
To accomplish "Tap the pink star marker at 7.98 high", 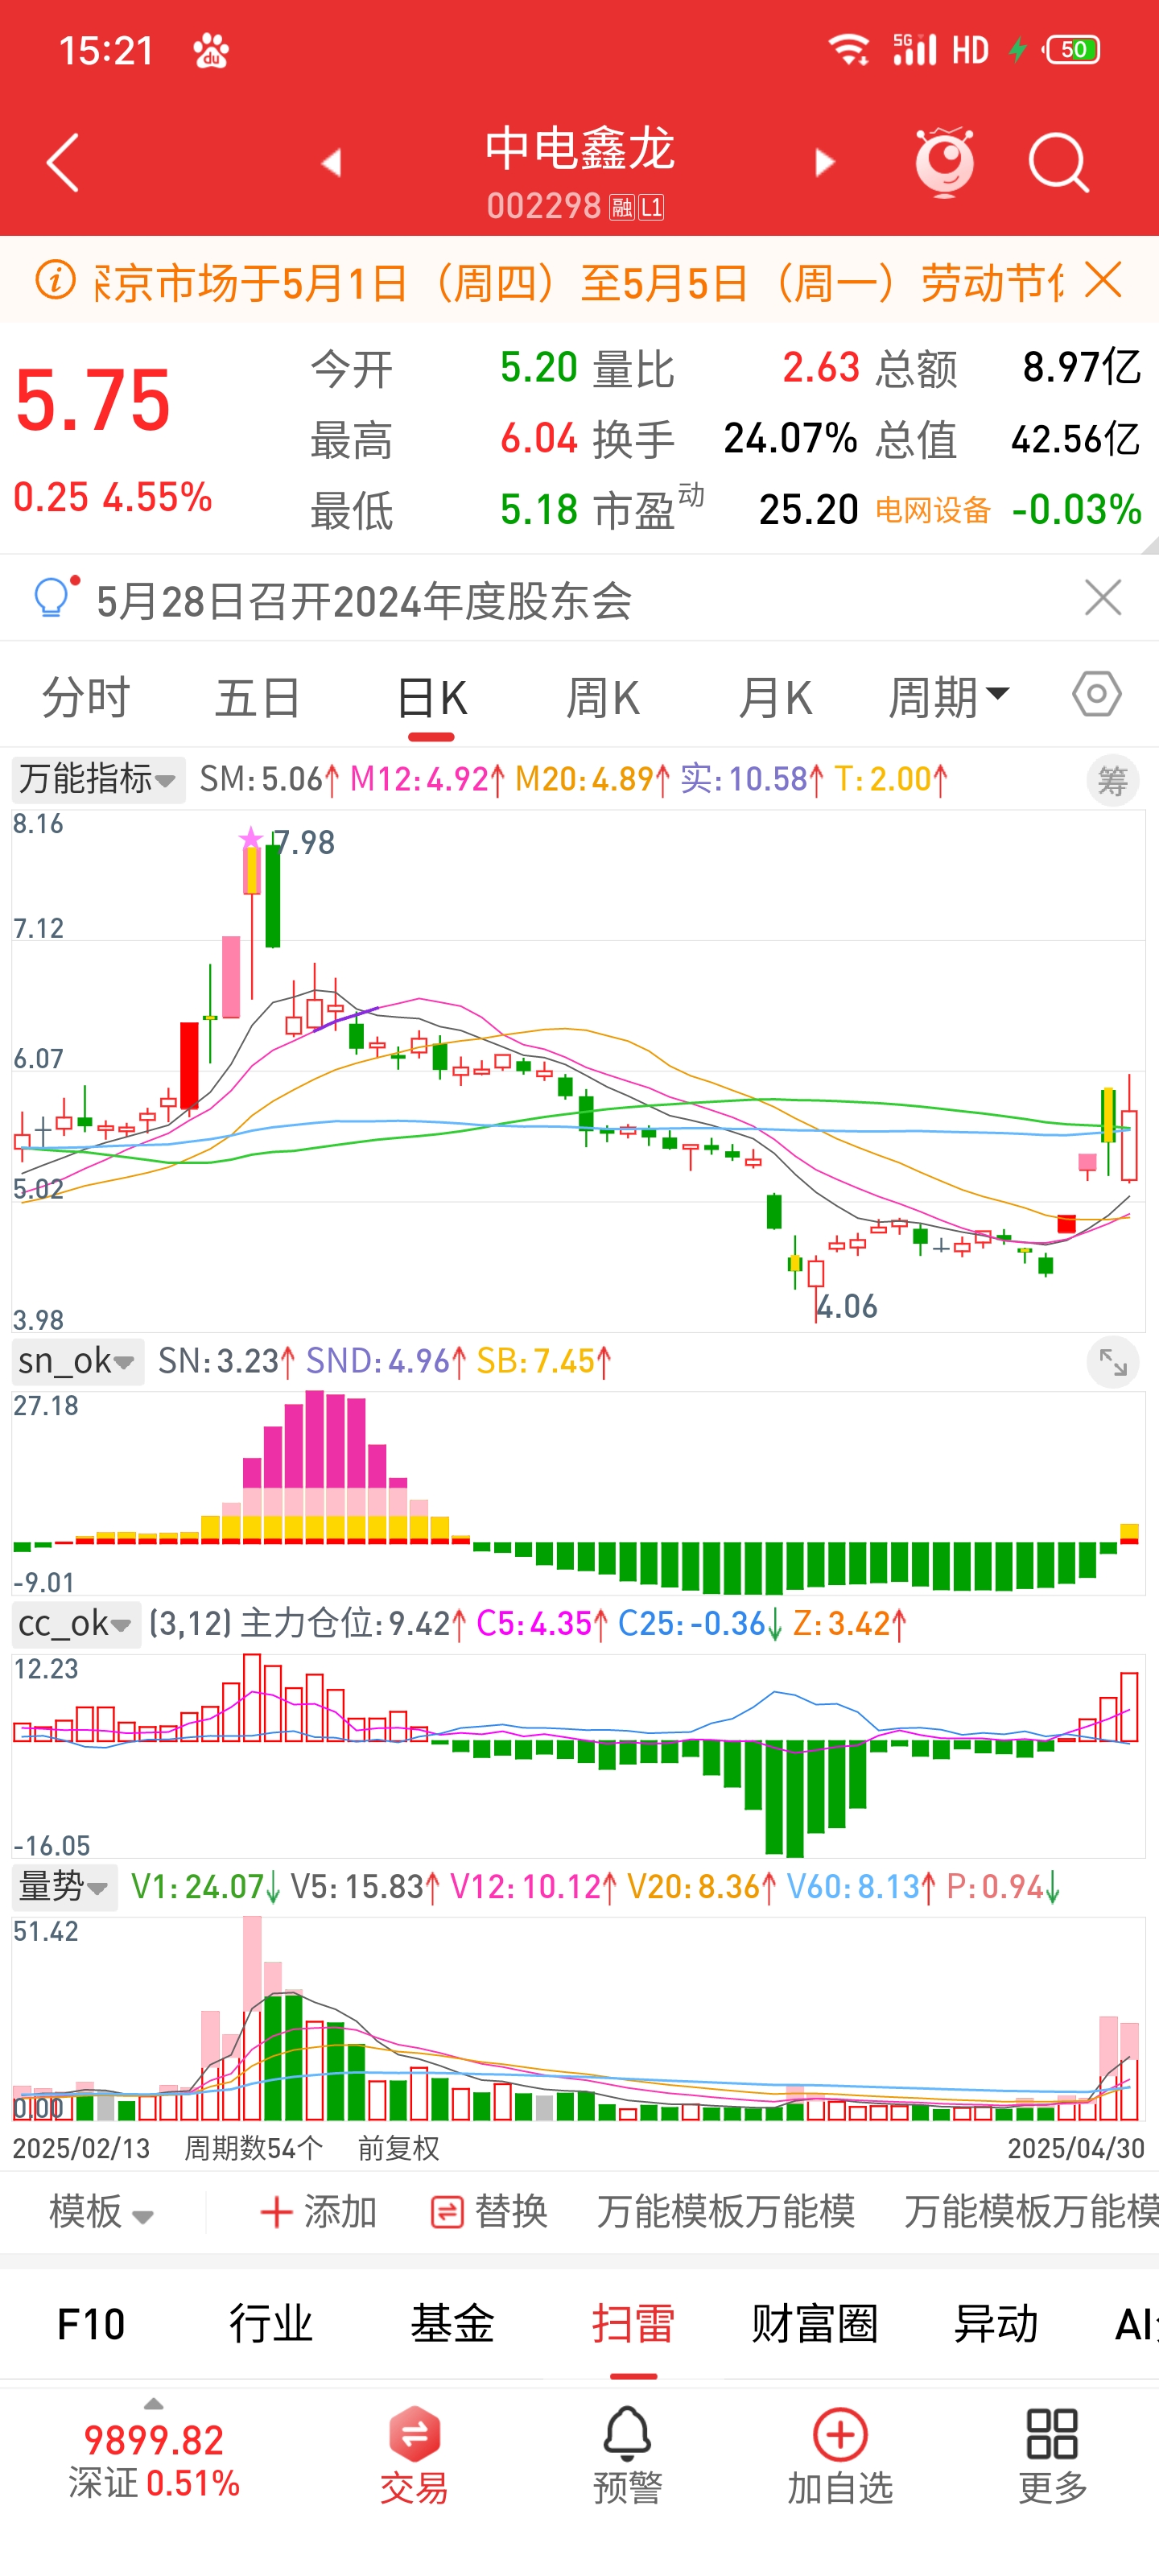I will pos(251,837).
